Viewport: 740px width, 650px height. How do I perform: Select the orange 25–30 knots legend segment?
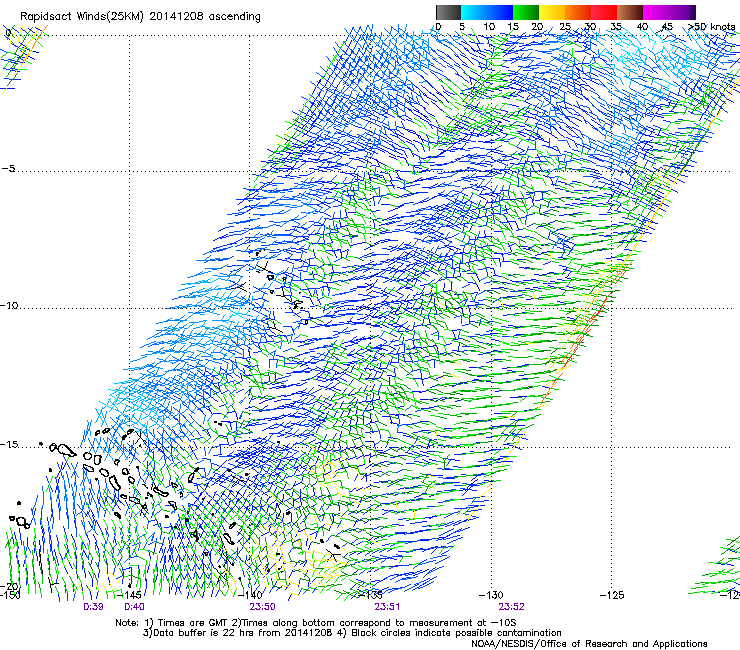click(x=578, y=12)
